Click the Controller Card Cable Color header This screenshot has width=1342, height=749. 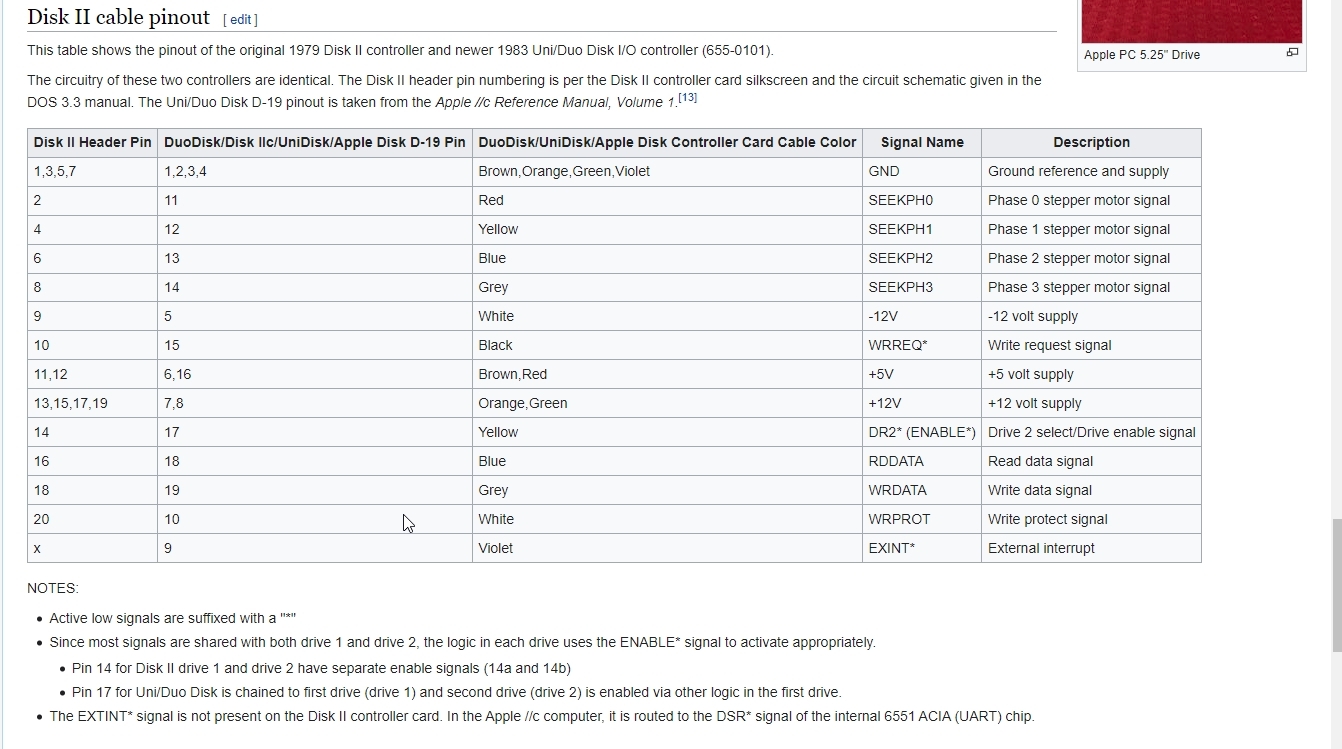pyautogui.click(x=667, y=142)
